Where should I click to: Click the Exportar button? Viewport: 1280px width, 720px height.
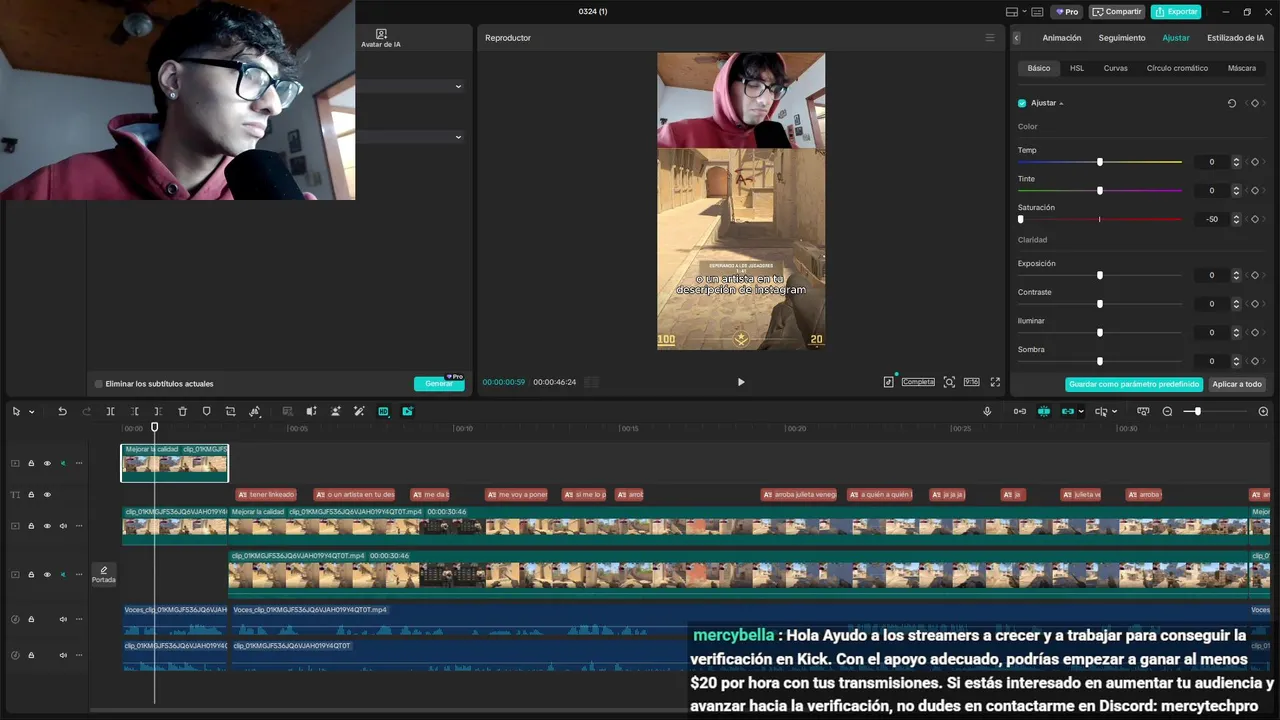[1176, 12]
